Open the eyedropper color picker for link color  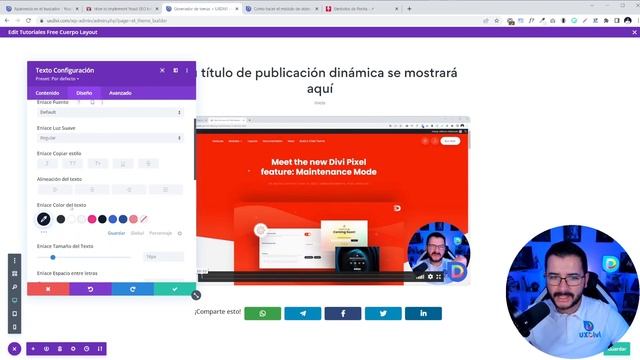(44, 219)
